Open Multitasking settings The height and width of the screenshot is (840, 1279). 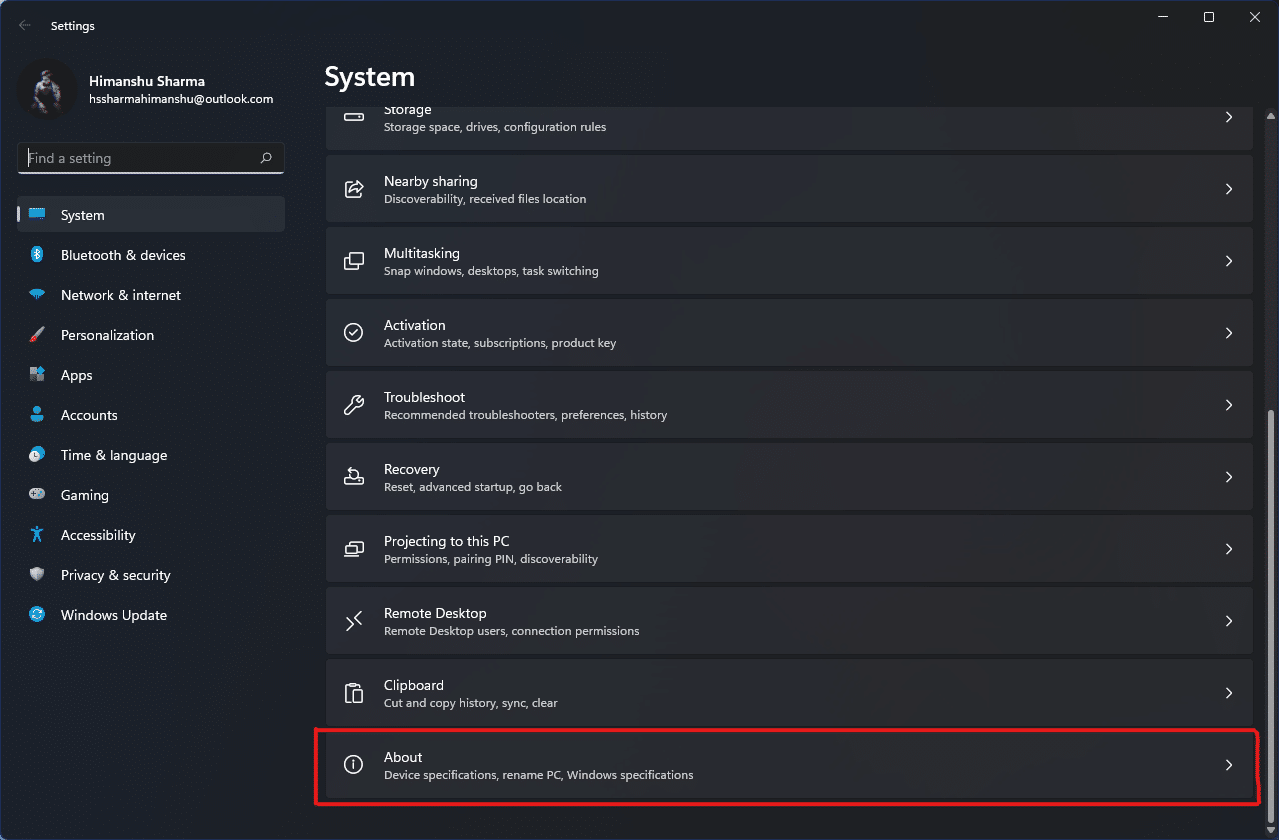[x=789, y=261]
